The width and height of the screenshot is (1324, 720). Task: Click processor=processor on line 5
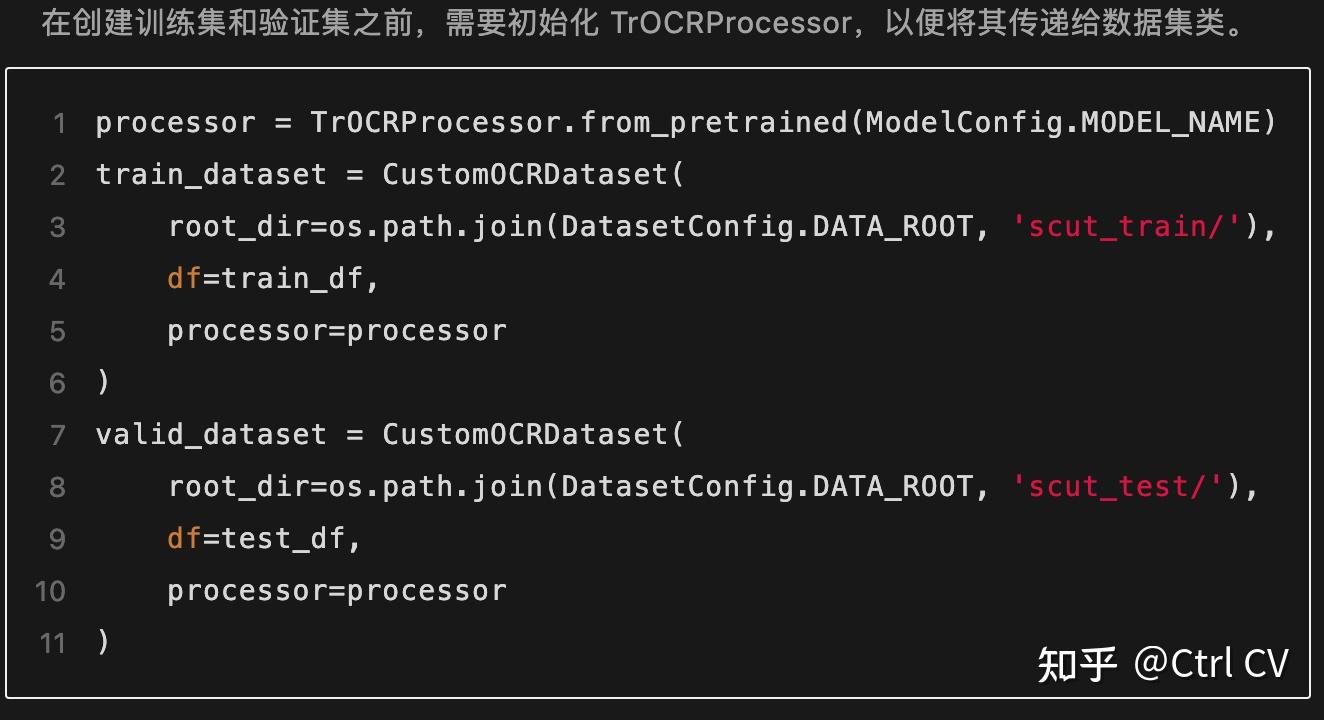pyautogui.click(x=337, y=331)
